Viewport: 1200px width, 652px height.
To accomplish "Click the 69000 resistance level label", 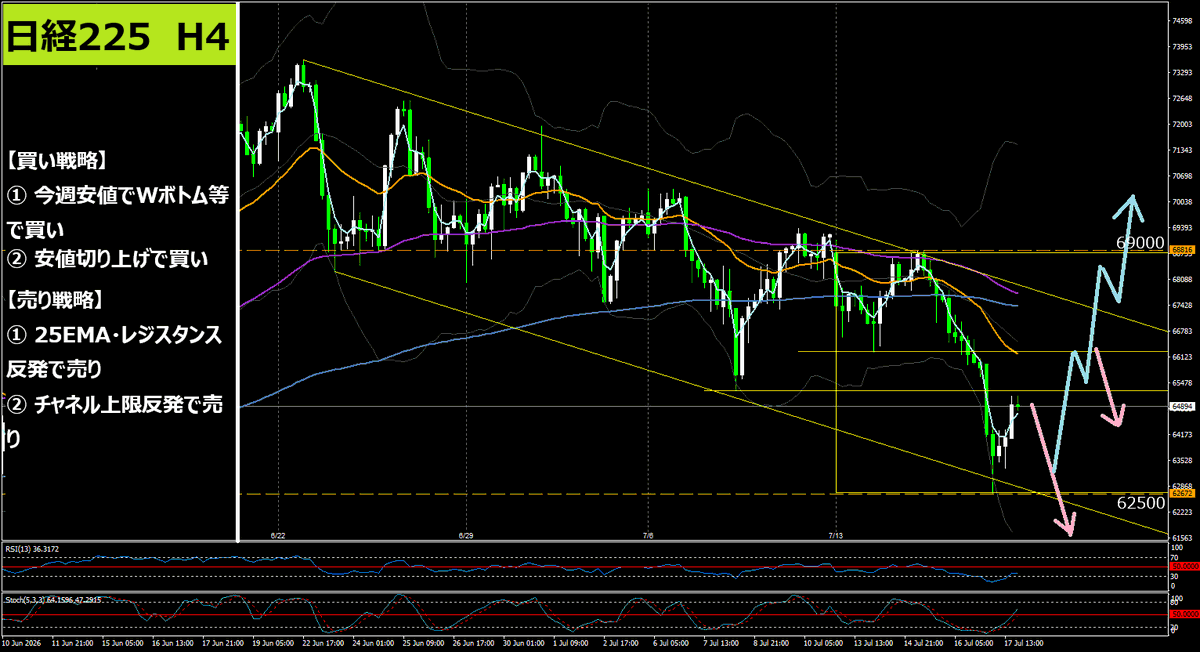I will (x=1138, y=243).
